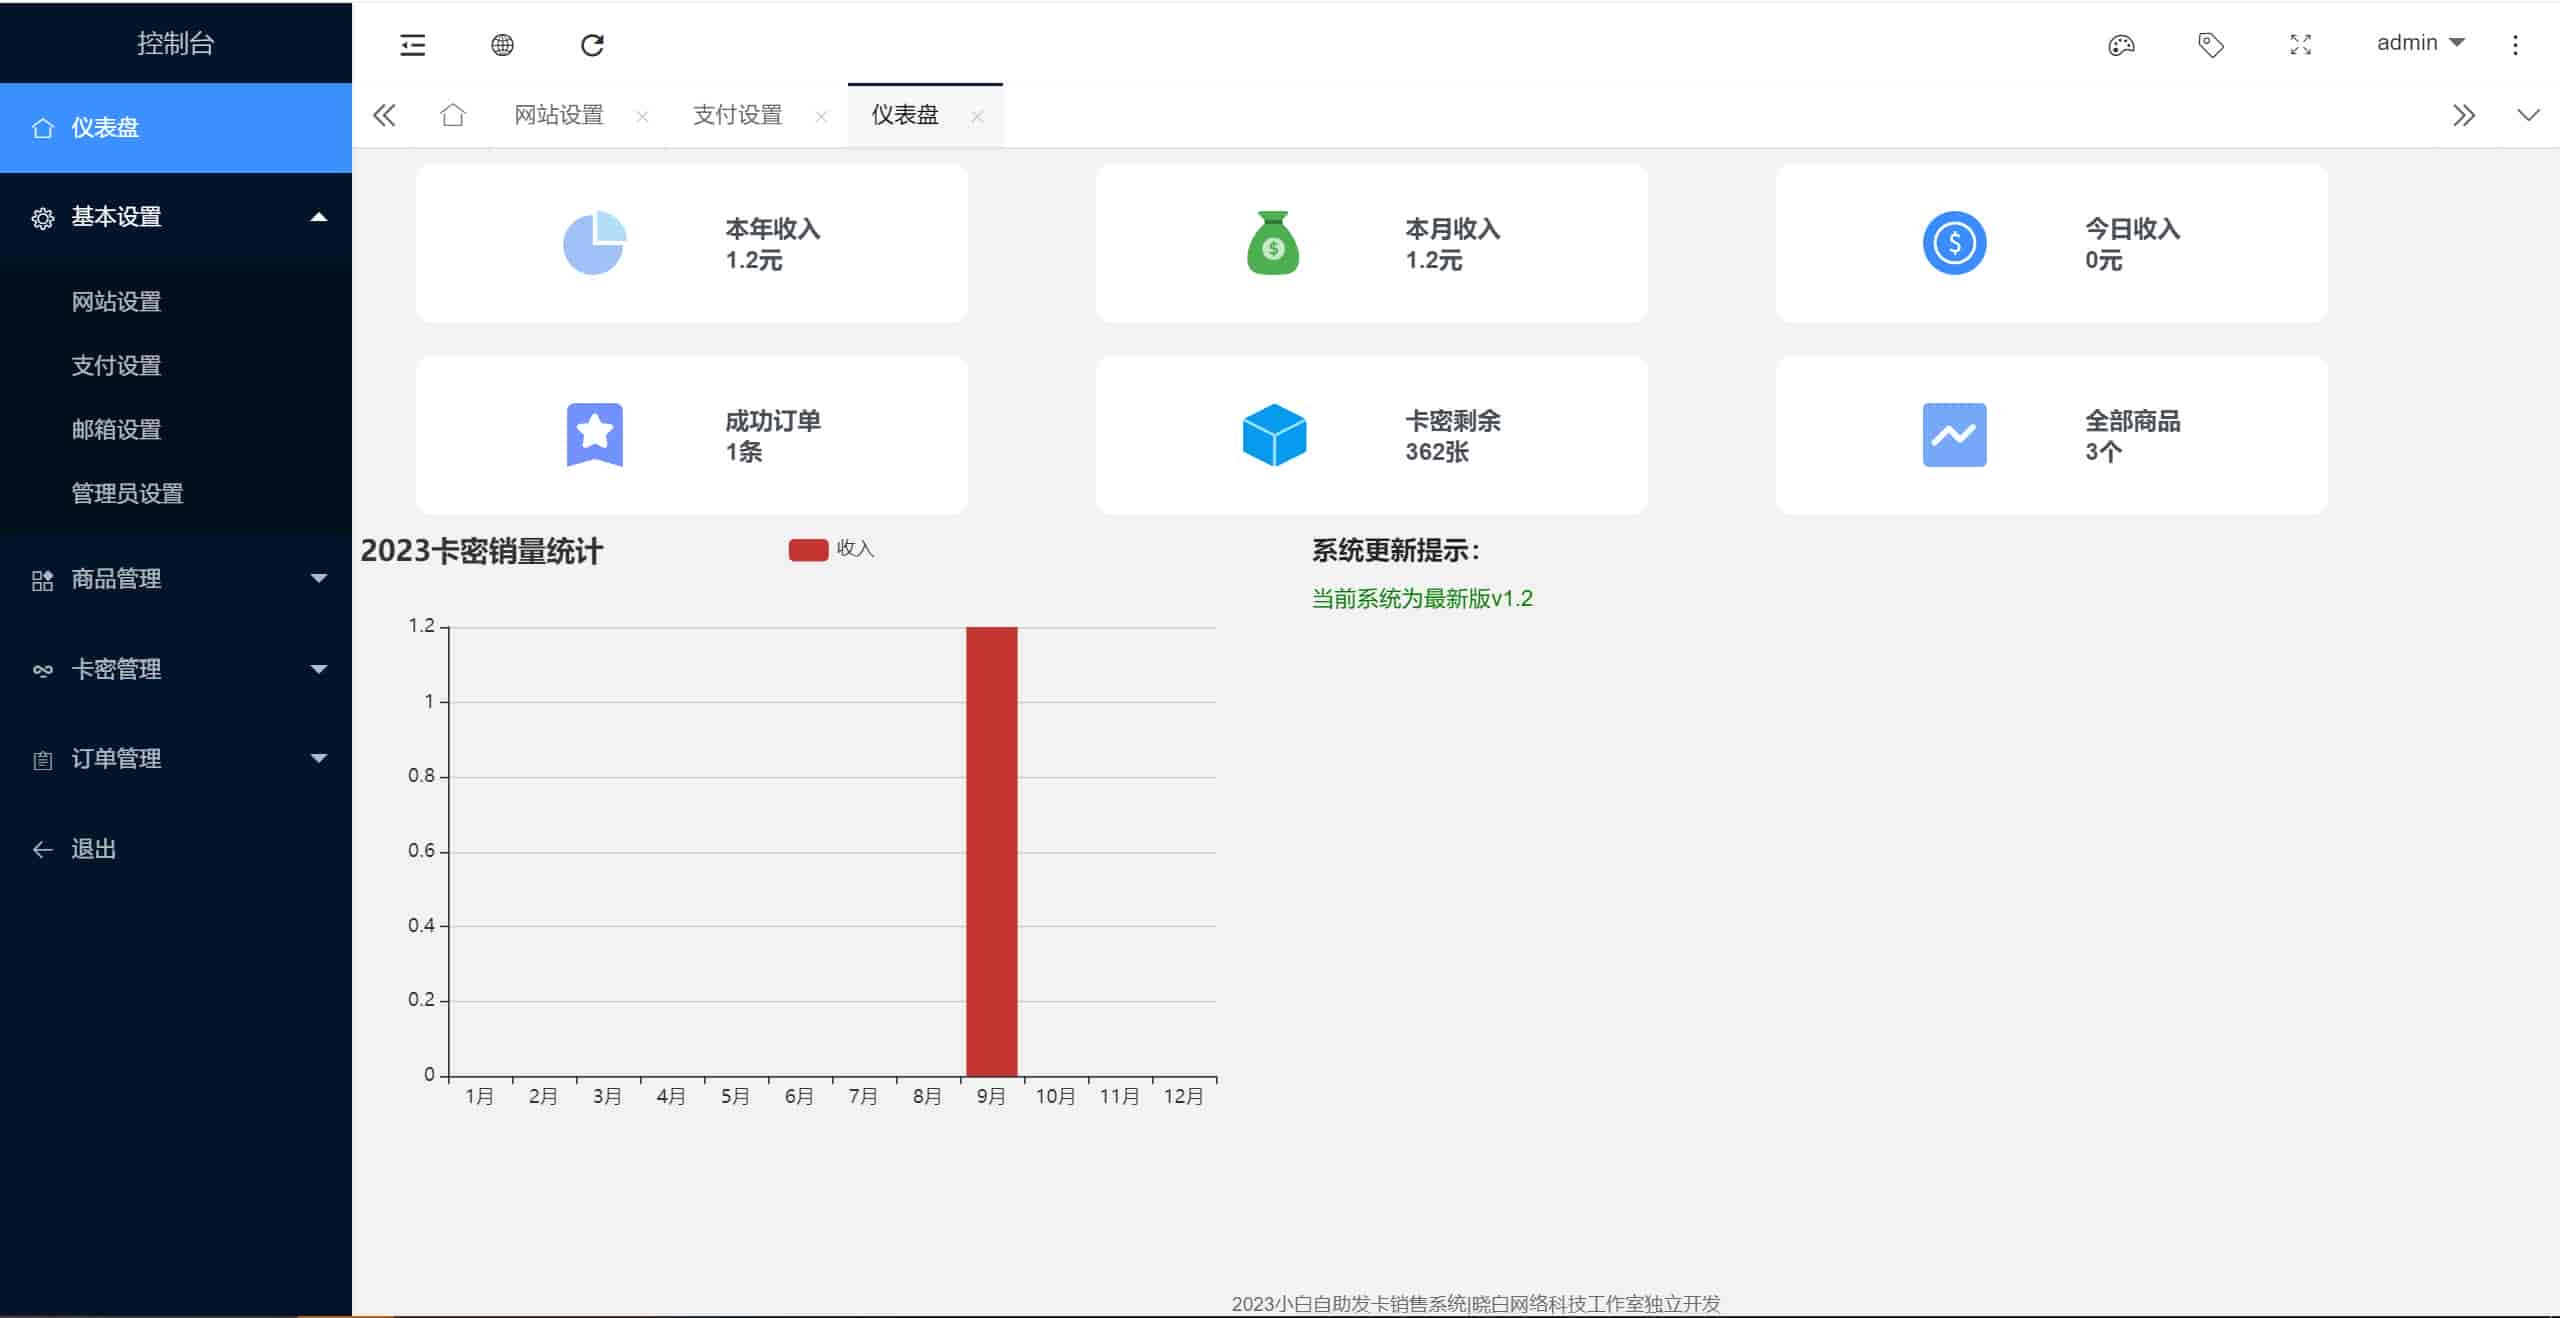The image size is (2560, 1318).
Task: Switch to the 网站设置 tab
Action: 559,115
